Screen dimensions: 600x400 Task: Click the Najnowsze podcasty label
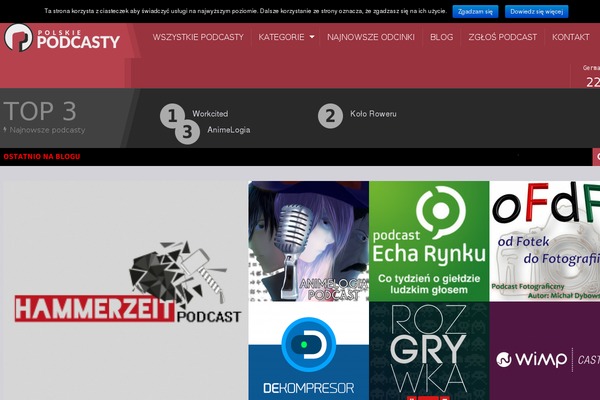tap(47, 130)
